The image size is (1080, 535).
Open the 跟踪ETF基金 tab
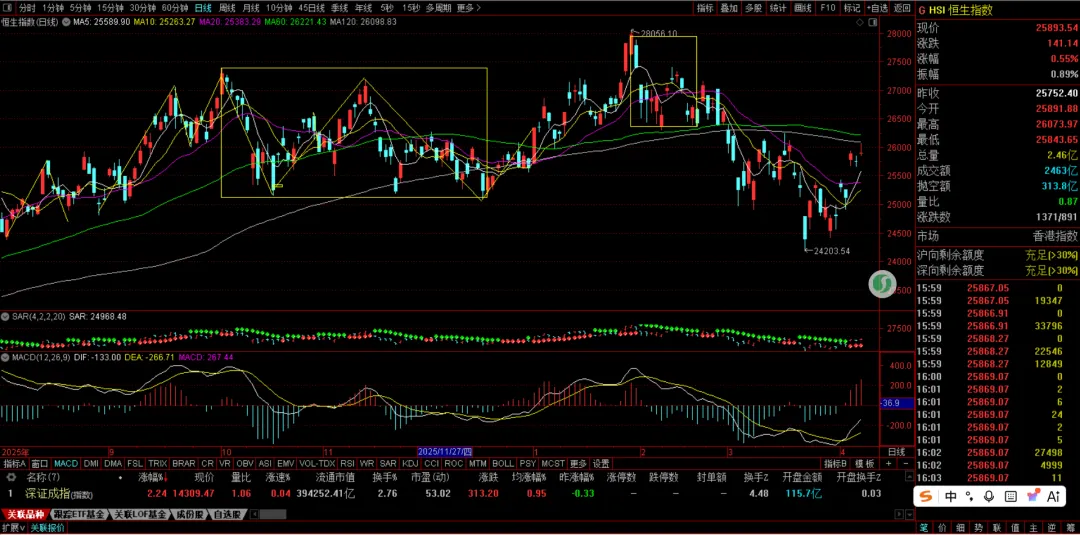click(x=80, y=514)
